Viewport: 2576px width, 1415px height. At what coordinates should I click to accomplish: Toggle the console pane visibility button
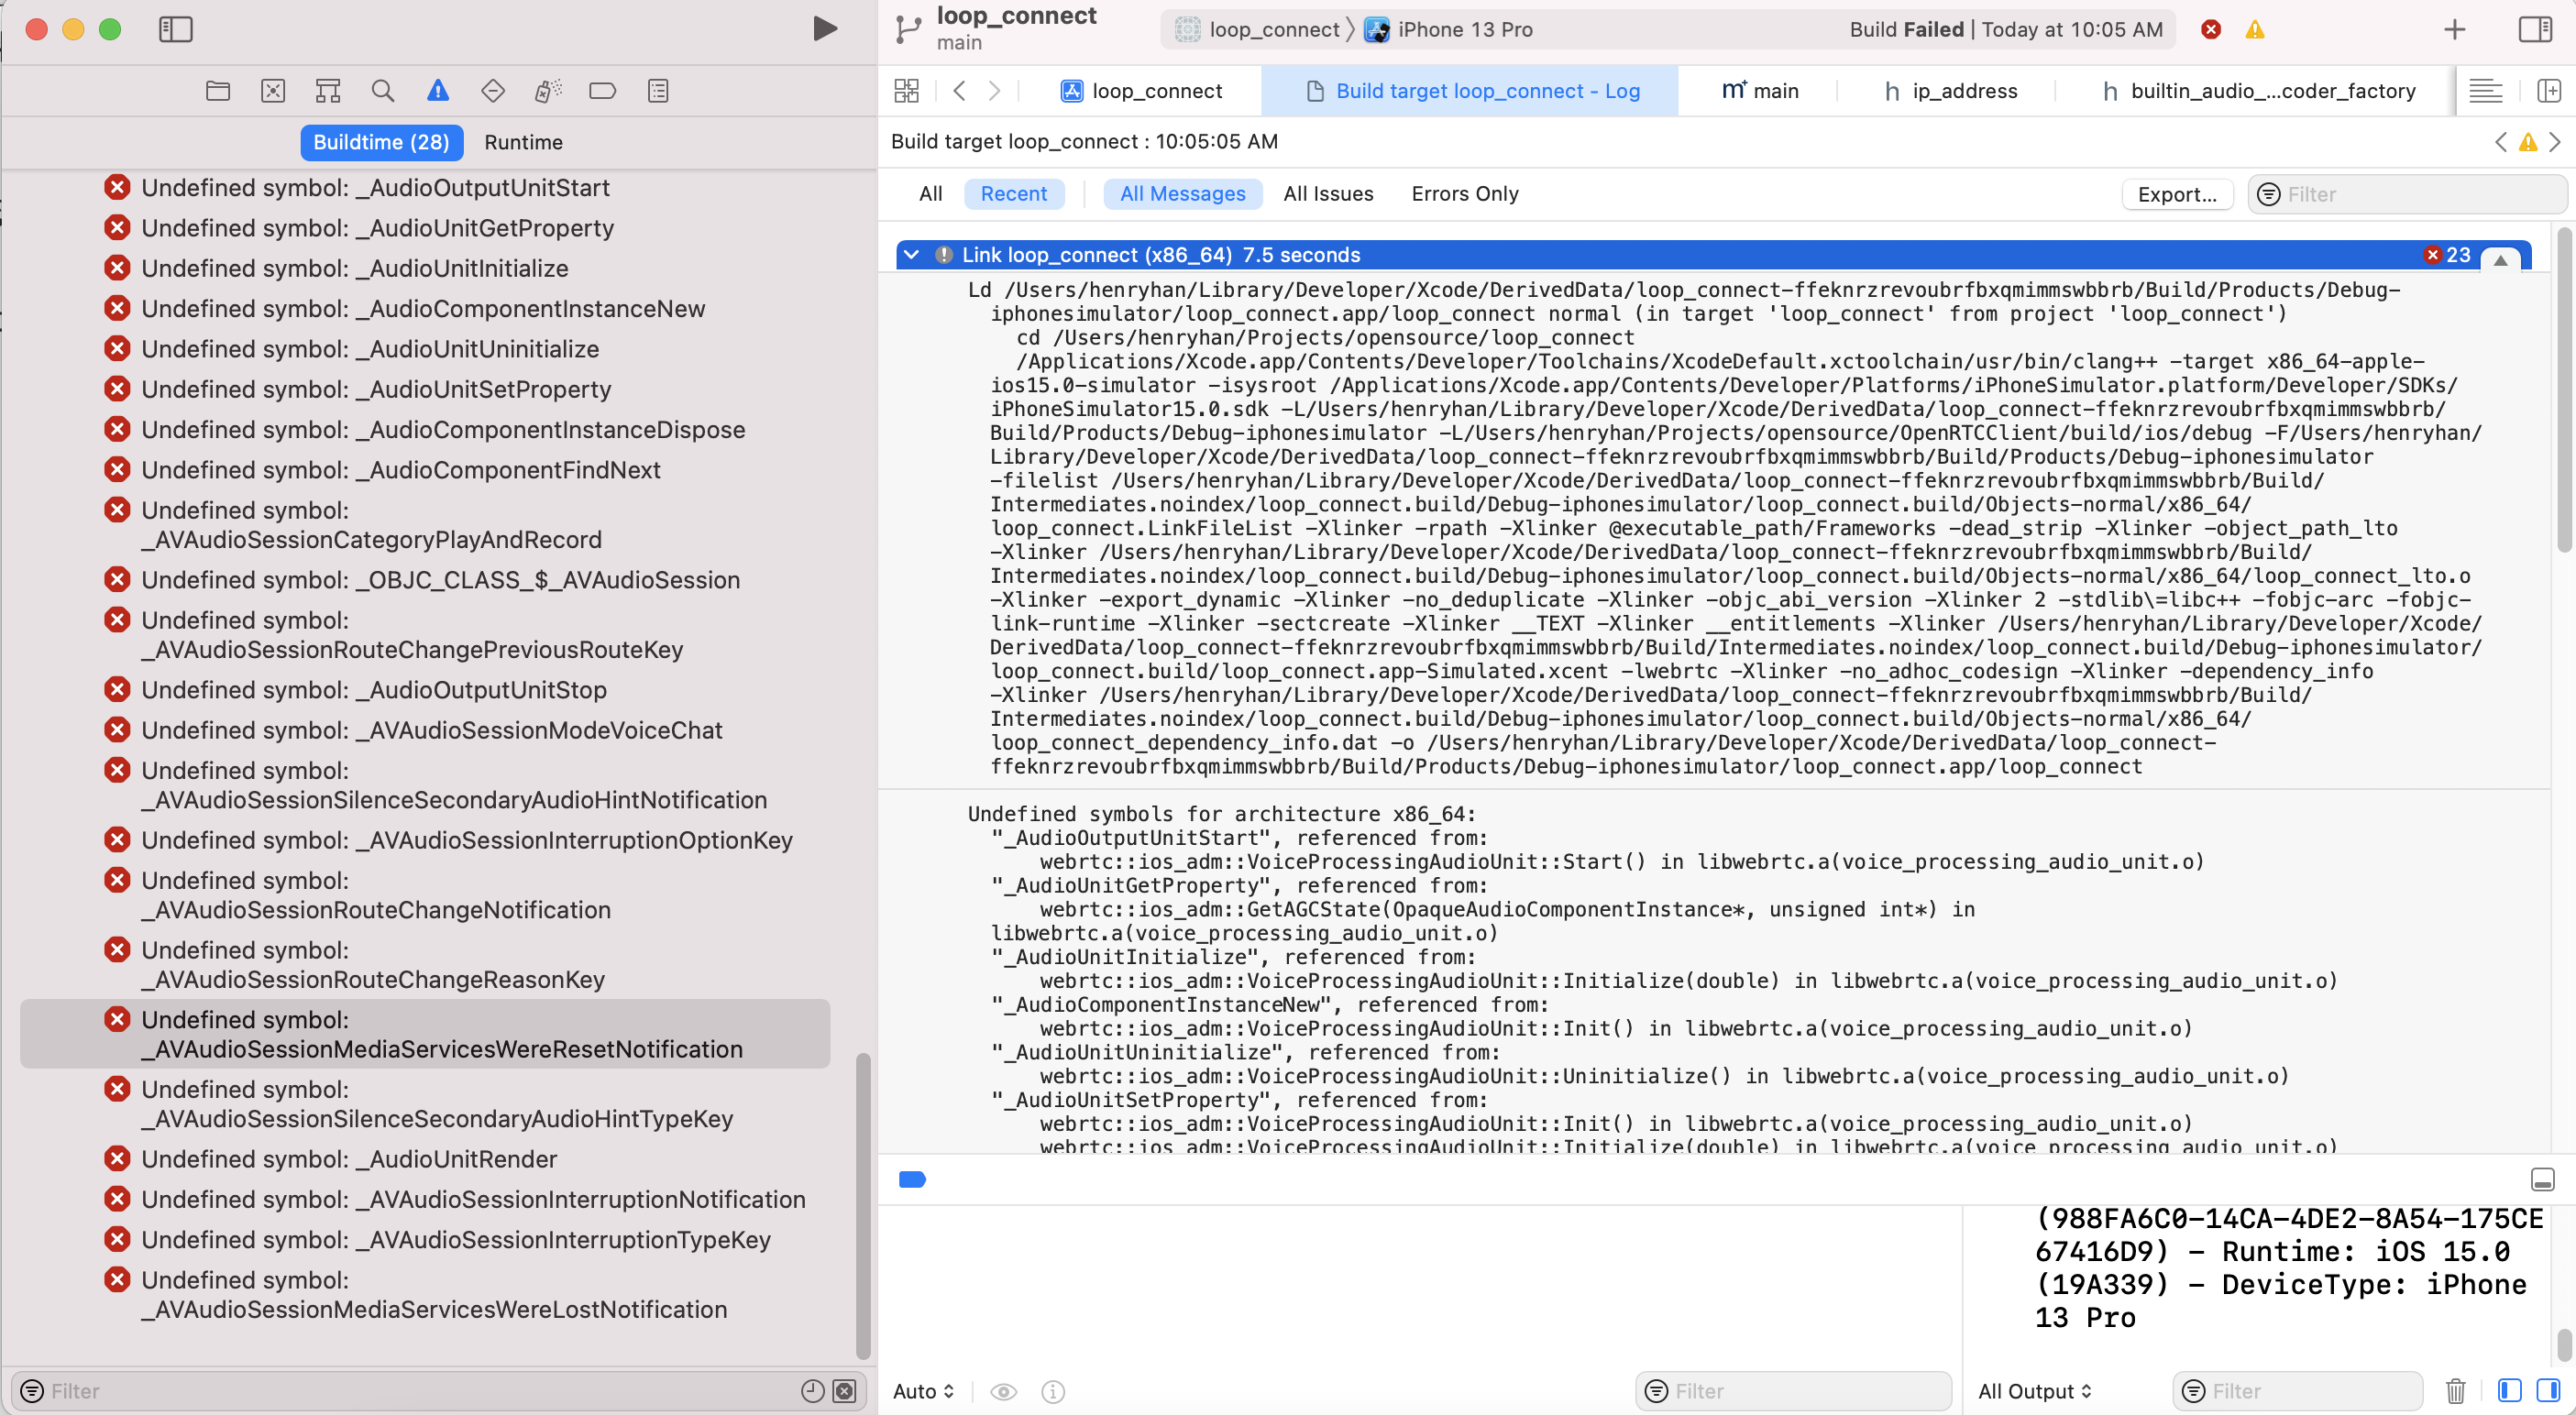[2547, 1390]
